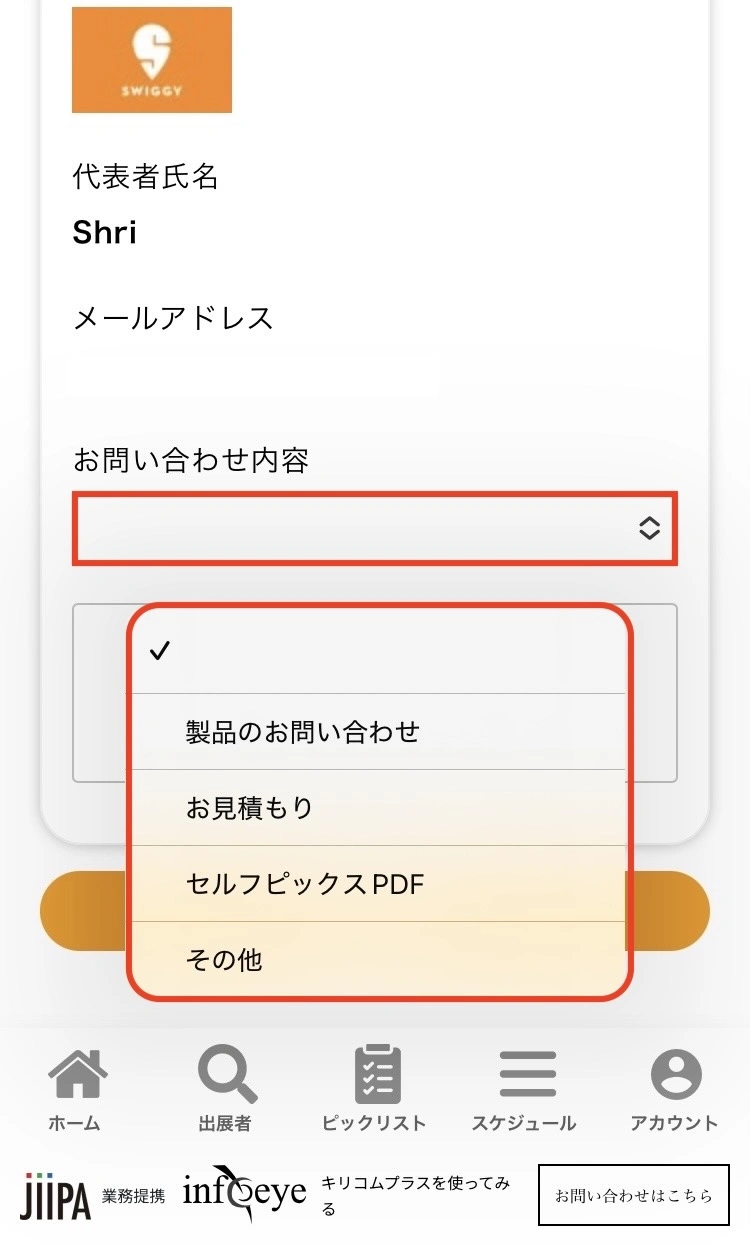
Task: Click the お問い合わせ内容 select field
Action: point(375,528)
